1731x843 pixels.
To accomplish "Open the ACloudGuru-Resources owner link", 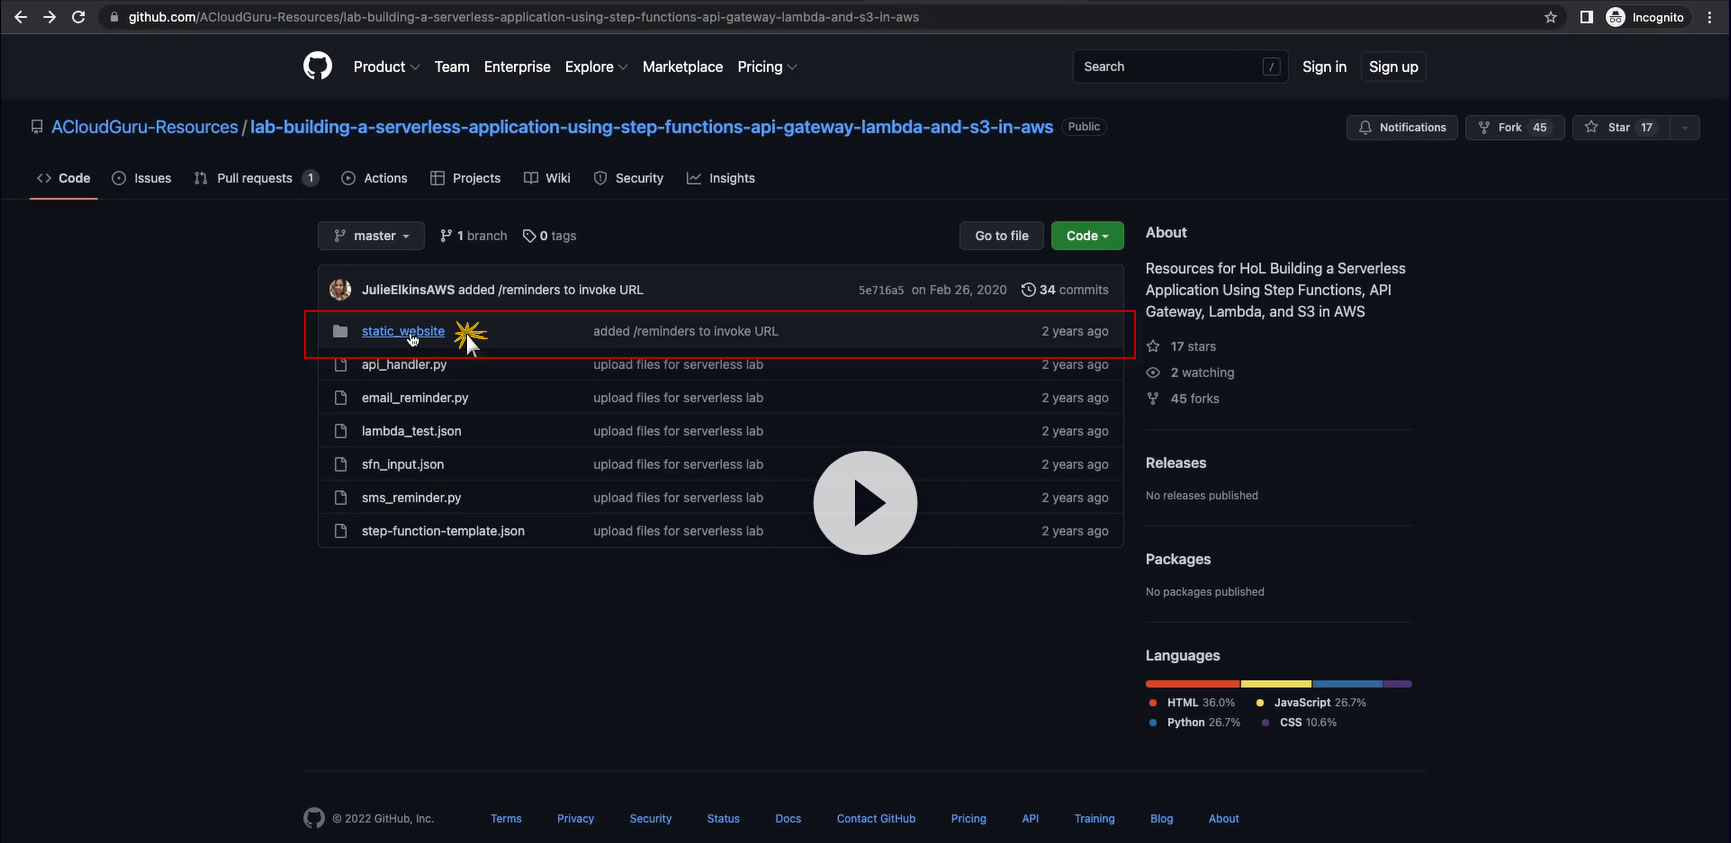I will 145,127.
